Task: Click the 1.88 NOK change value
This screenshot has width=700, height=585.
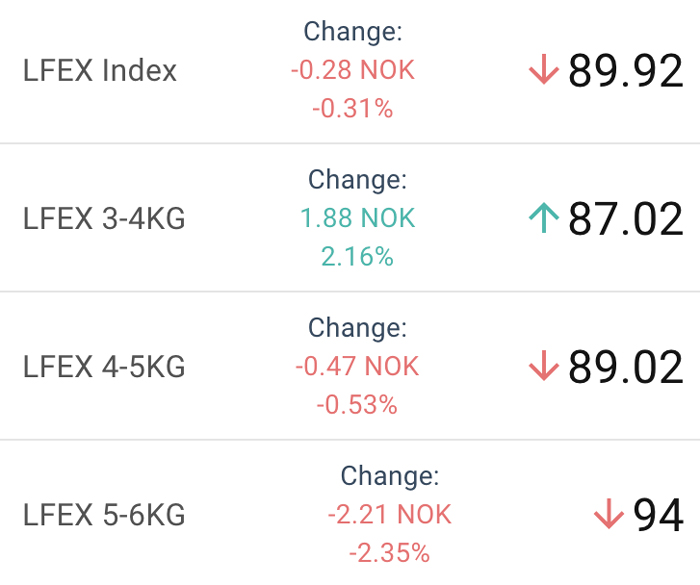Action: 358,218
